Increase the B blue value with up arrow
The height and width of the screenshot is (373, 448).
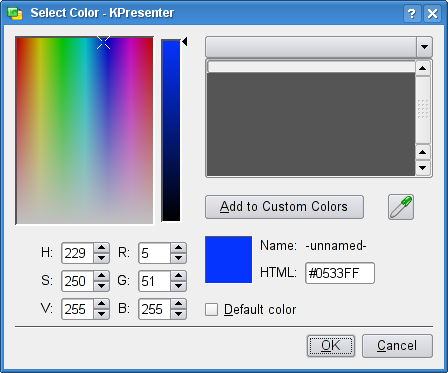coord(178,304)
